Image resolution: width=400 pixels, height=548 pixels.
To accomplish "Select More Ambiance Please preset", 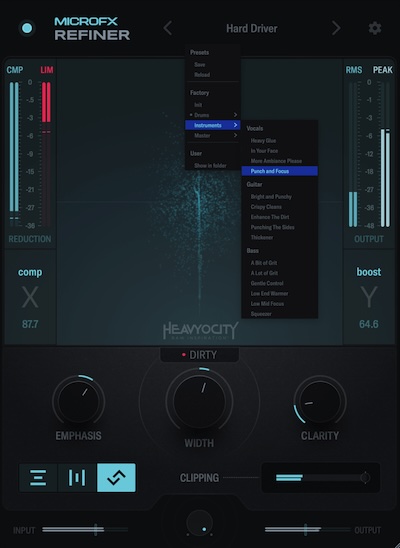I will (280, 161).
